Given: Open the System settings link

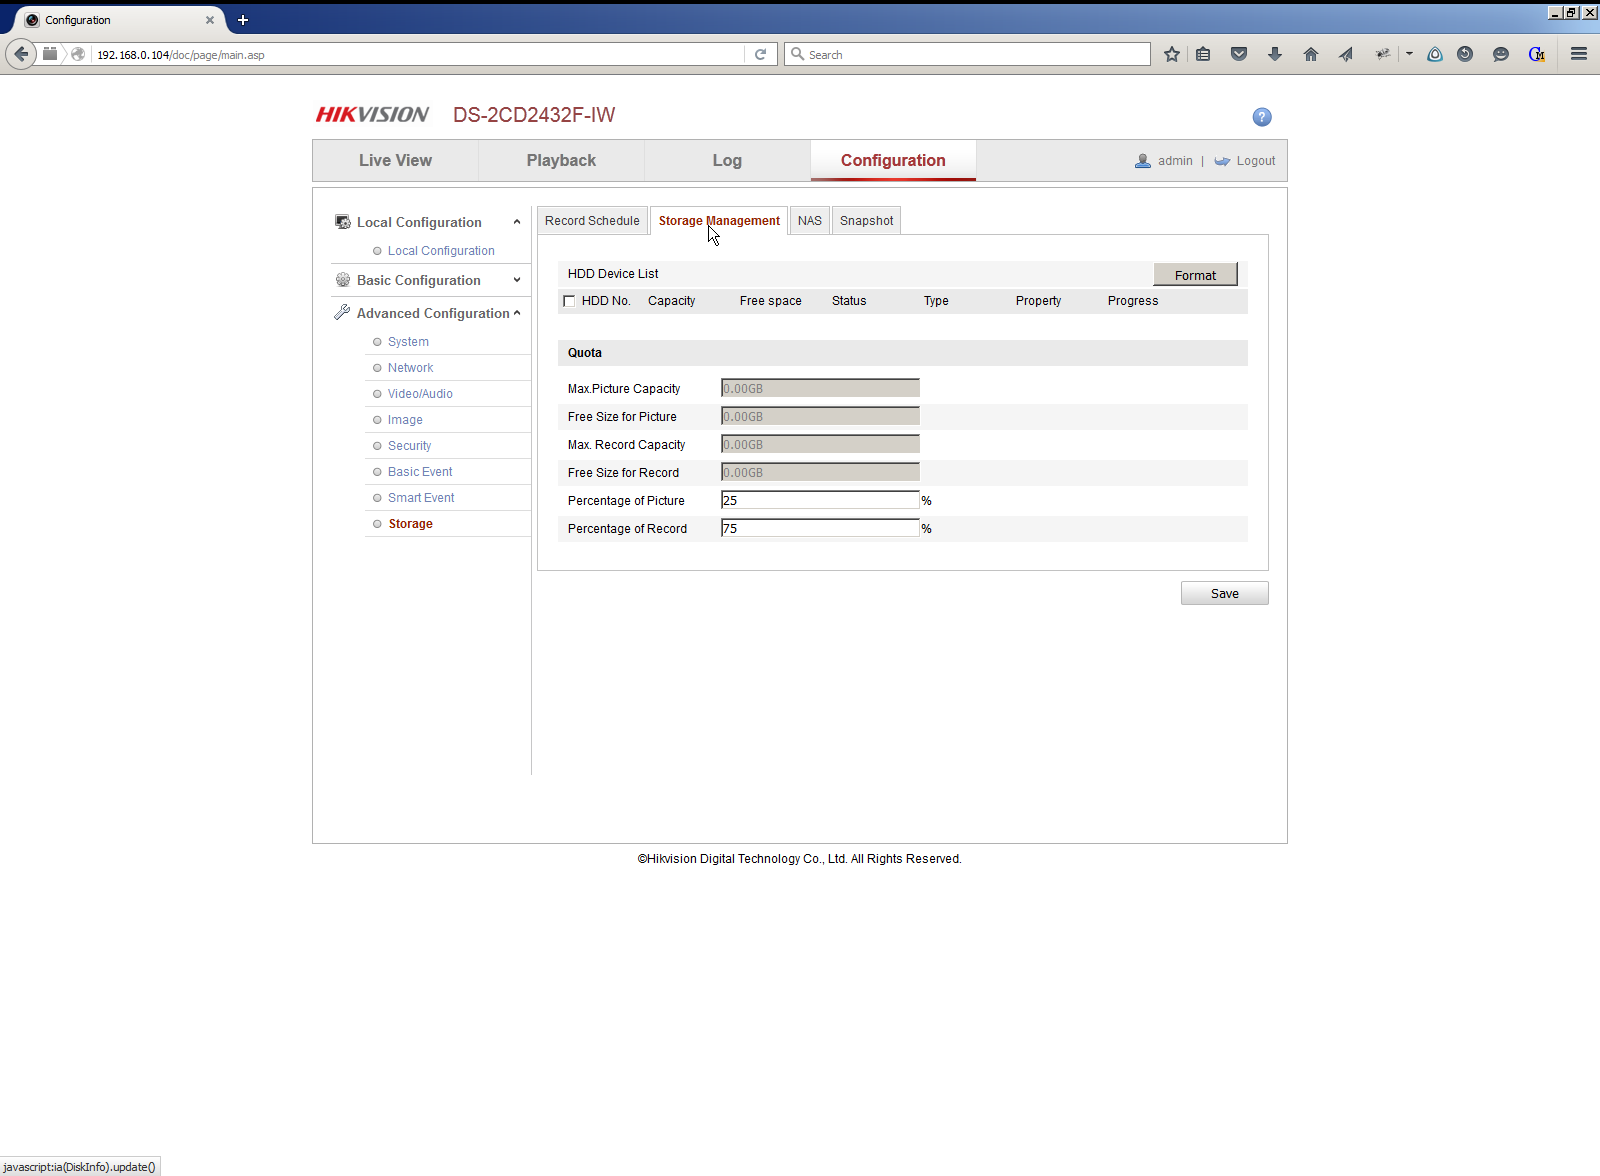Looking at the screenshot, I should point(408,342).
